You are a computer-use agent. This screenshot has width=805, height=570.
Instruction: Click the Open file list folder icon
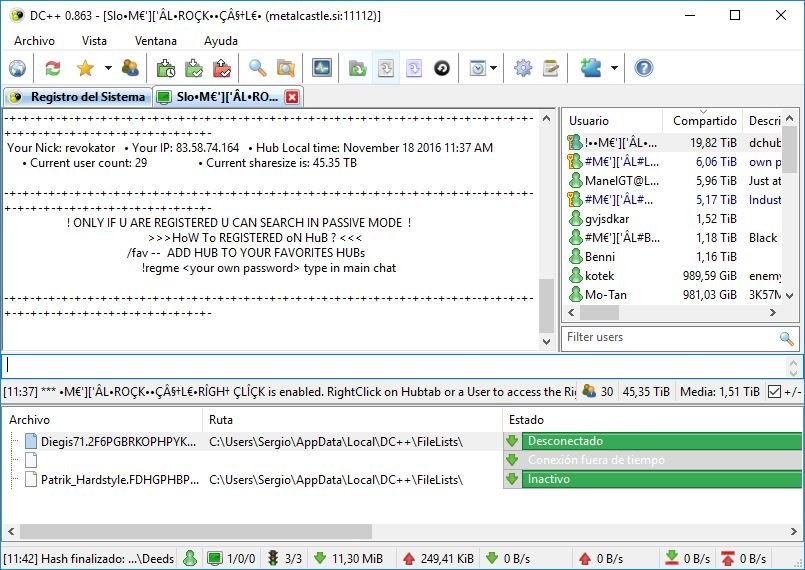tap(357, 68)
